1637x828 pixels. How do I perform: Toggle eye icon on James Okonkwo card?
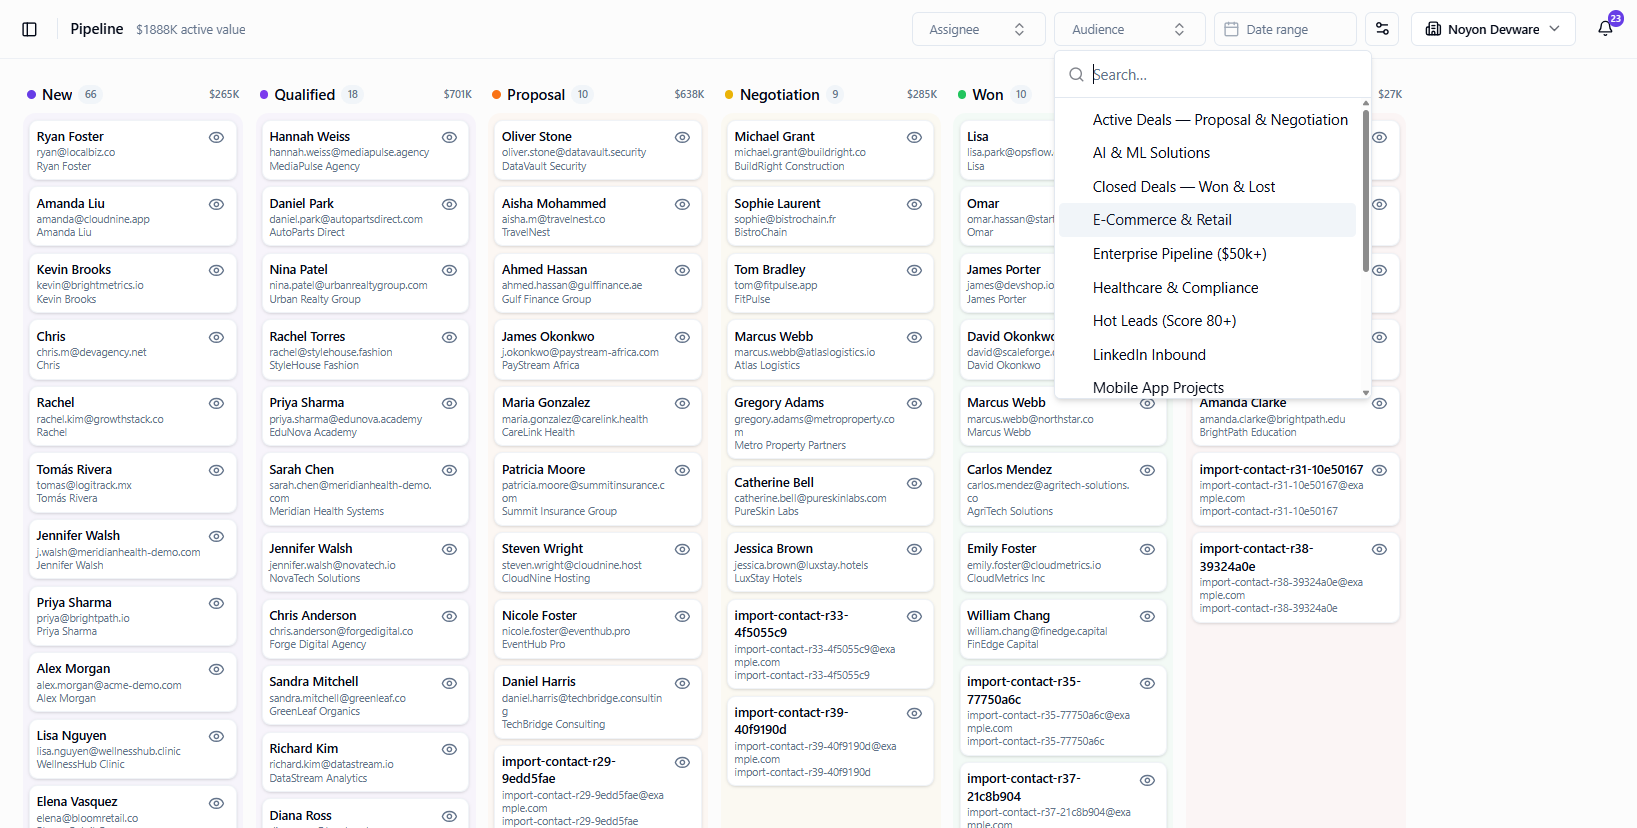coord(682,337)
